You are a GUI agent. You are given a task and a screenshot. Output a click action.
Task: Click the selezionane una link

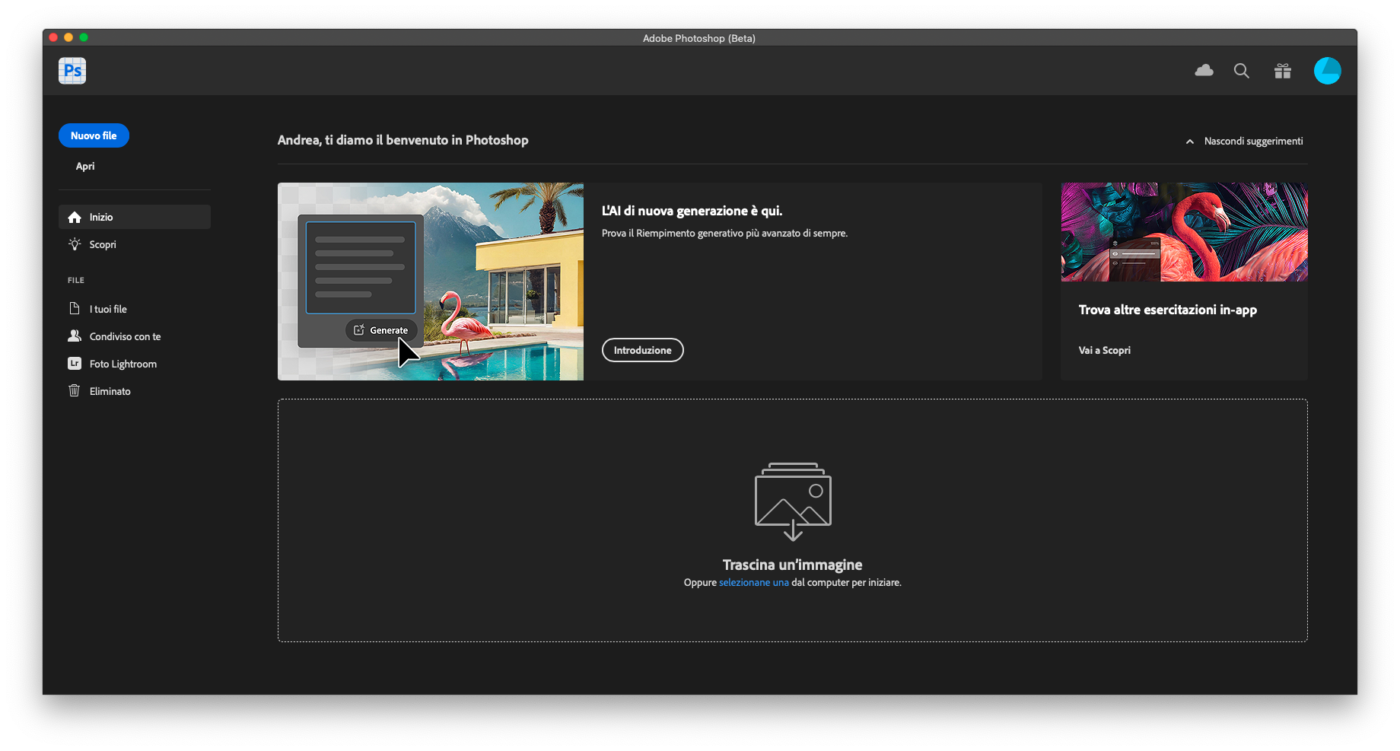click(753, 582)
